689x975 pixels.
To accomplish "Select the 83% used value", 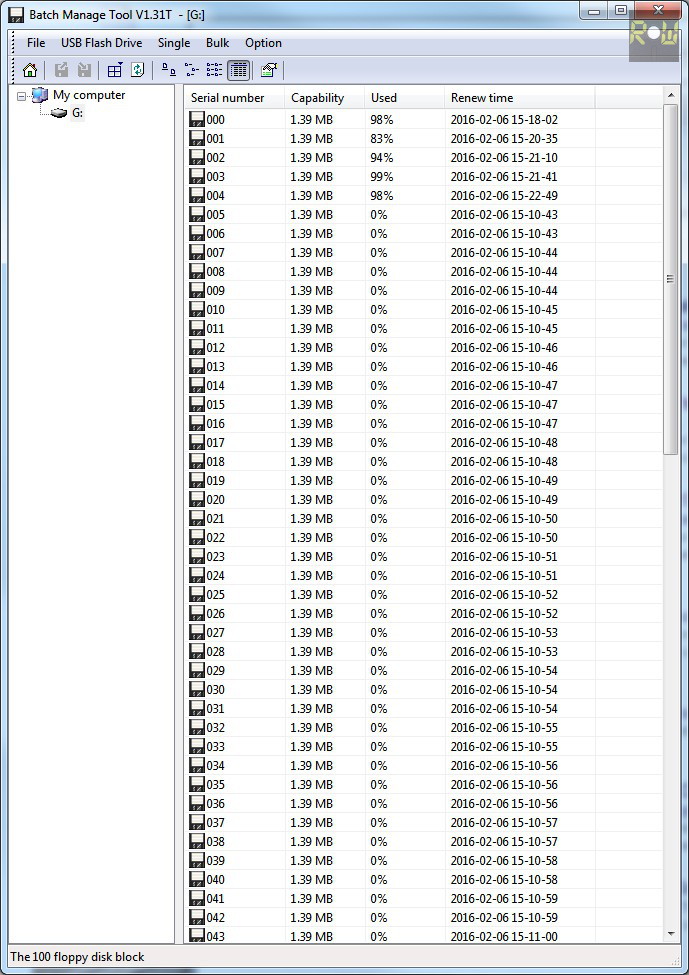I will (382, 139).
